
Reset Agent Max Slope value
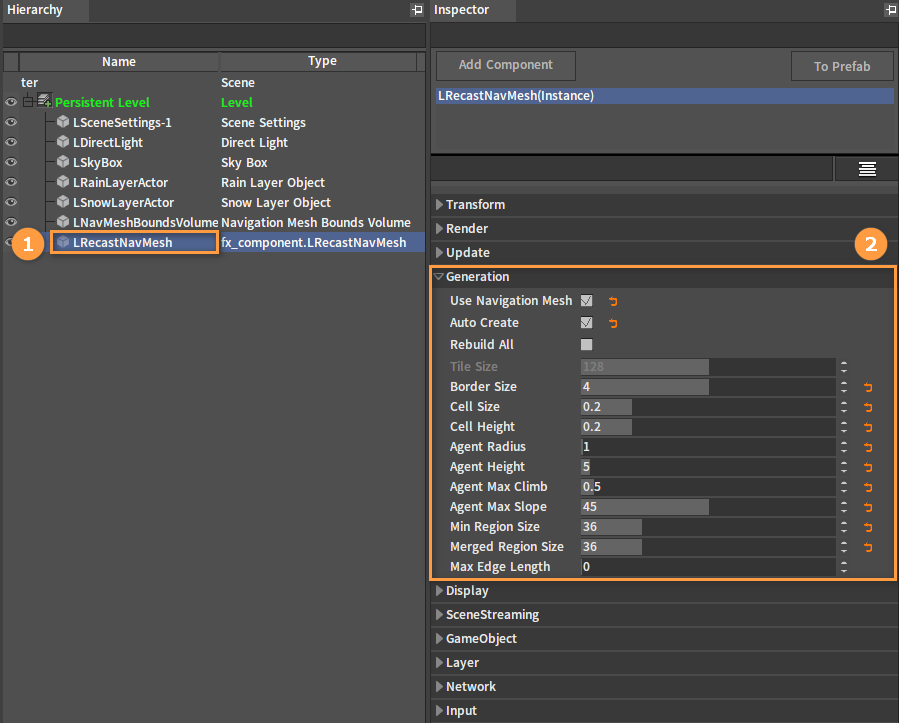click(868, 507)
